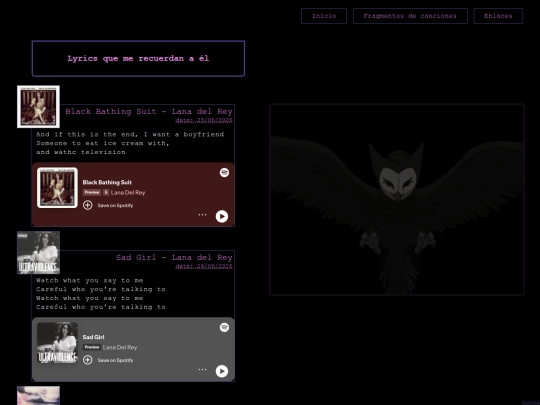Click the Blue Banisters album thumbnail above first post

click(x=38, y=107)
